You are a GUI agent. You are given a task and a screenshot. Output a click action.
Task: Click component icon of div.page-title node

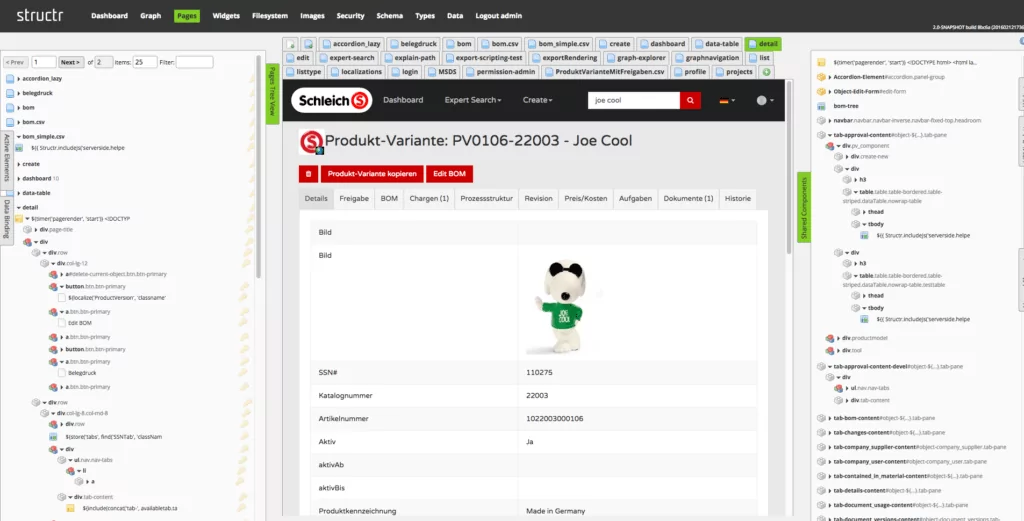click(27, 230)
